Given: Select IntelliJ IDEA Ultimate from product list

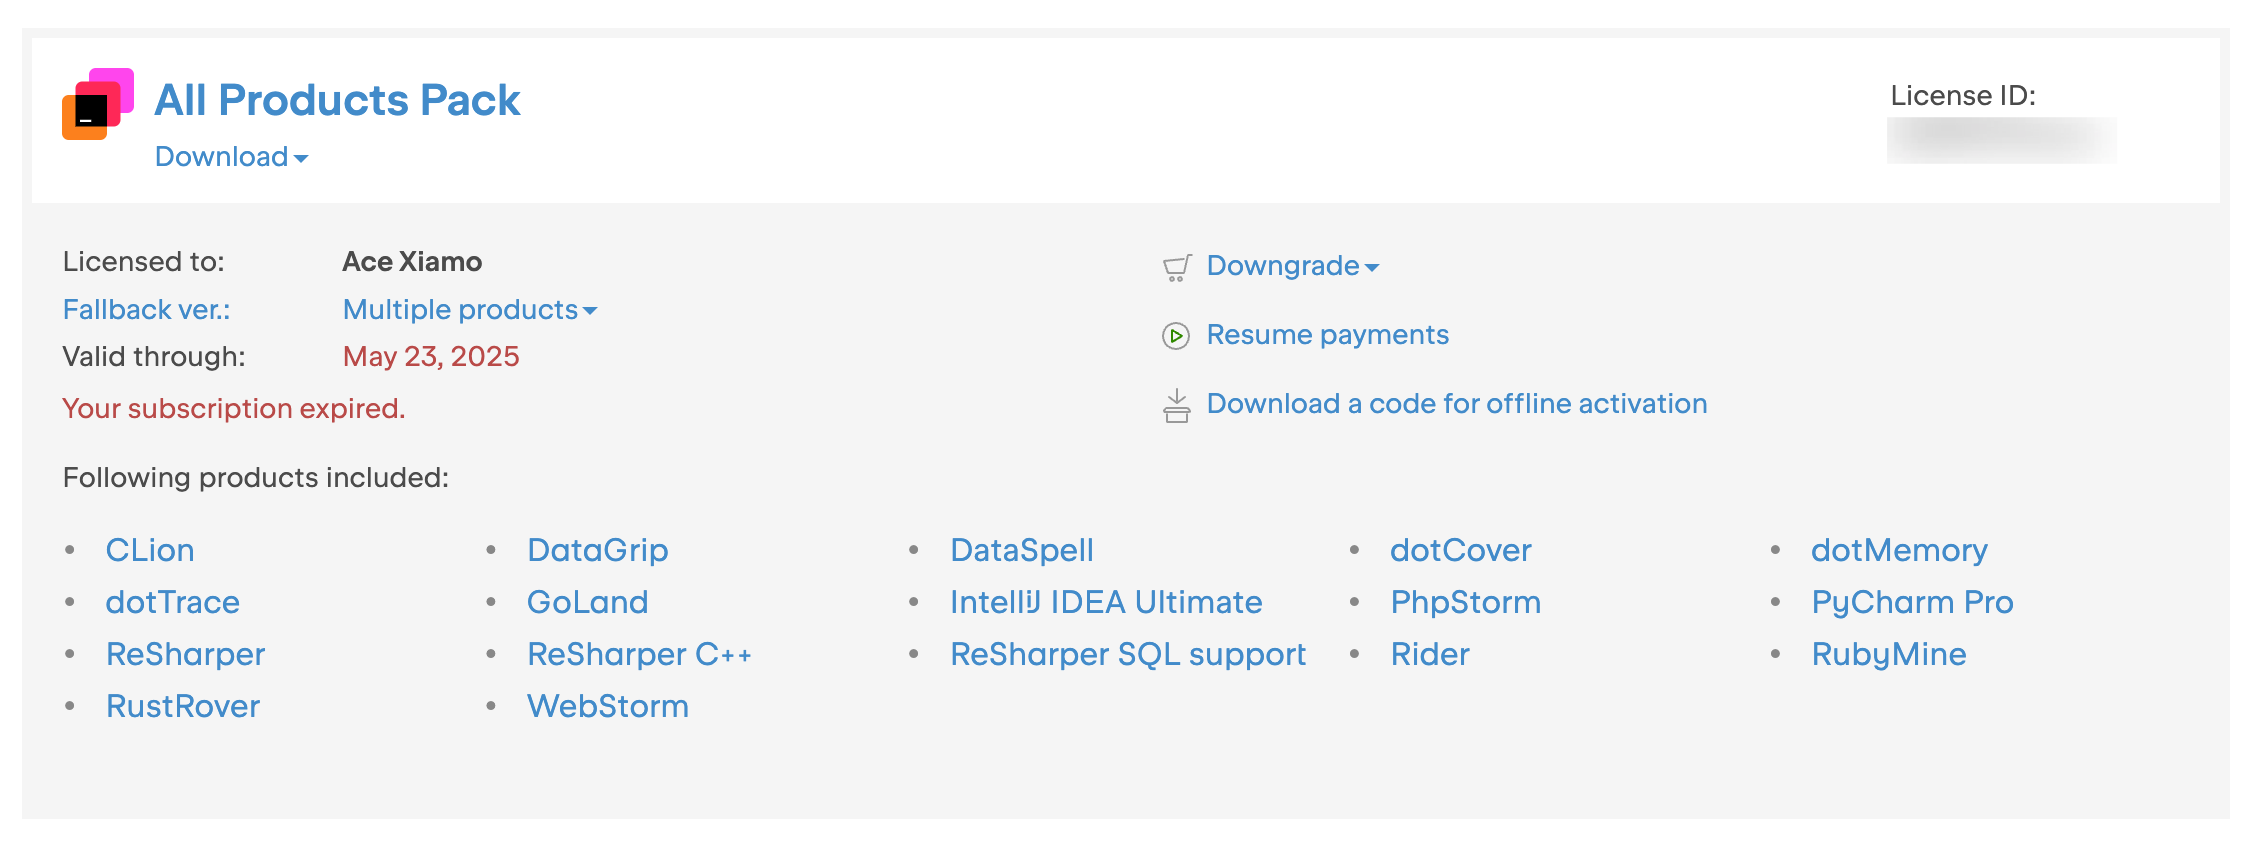Looking at the screenshot, I should tap(1106, 602).
